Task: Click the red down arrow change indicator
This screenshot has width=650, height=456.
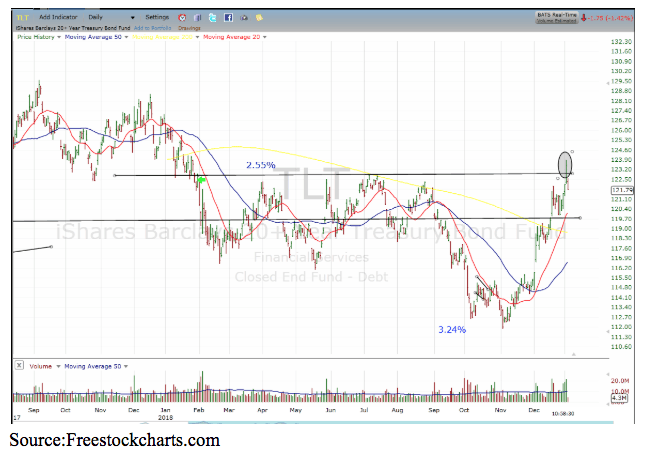Action: tap(584, 18)
